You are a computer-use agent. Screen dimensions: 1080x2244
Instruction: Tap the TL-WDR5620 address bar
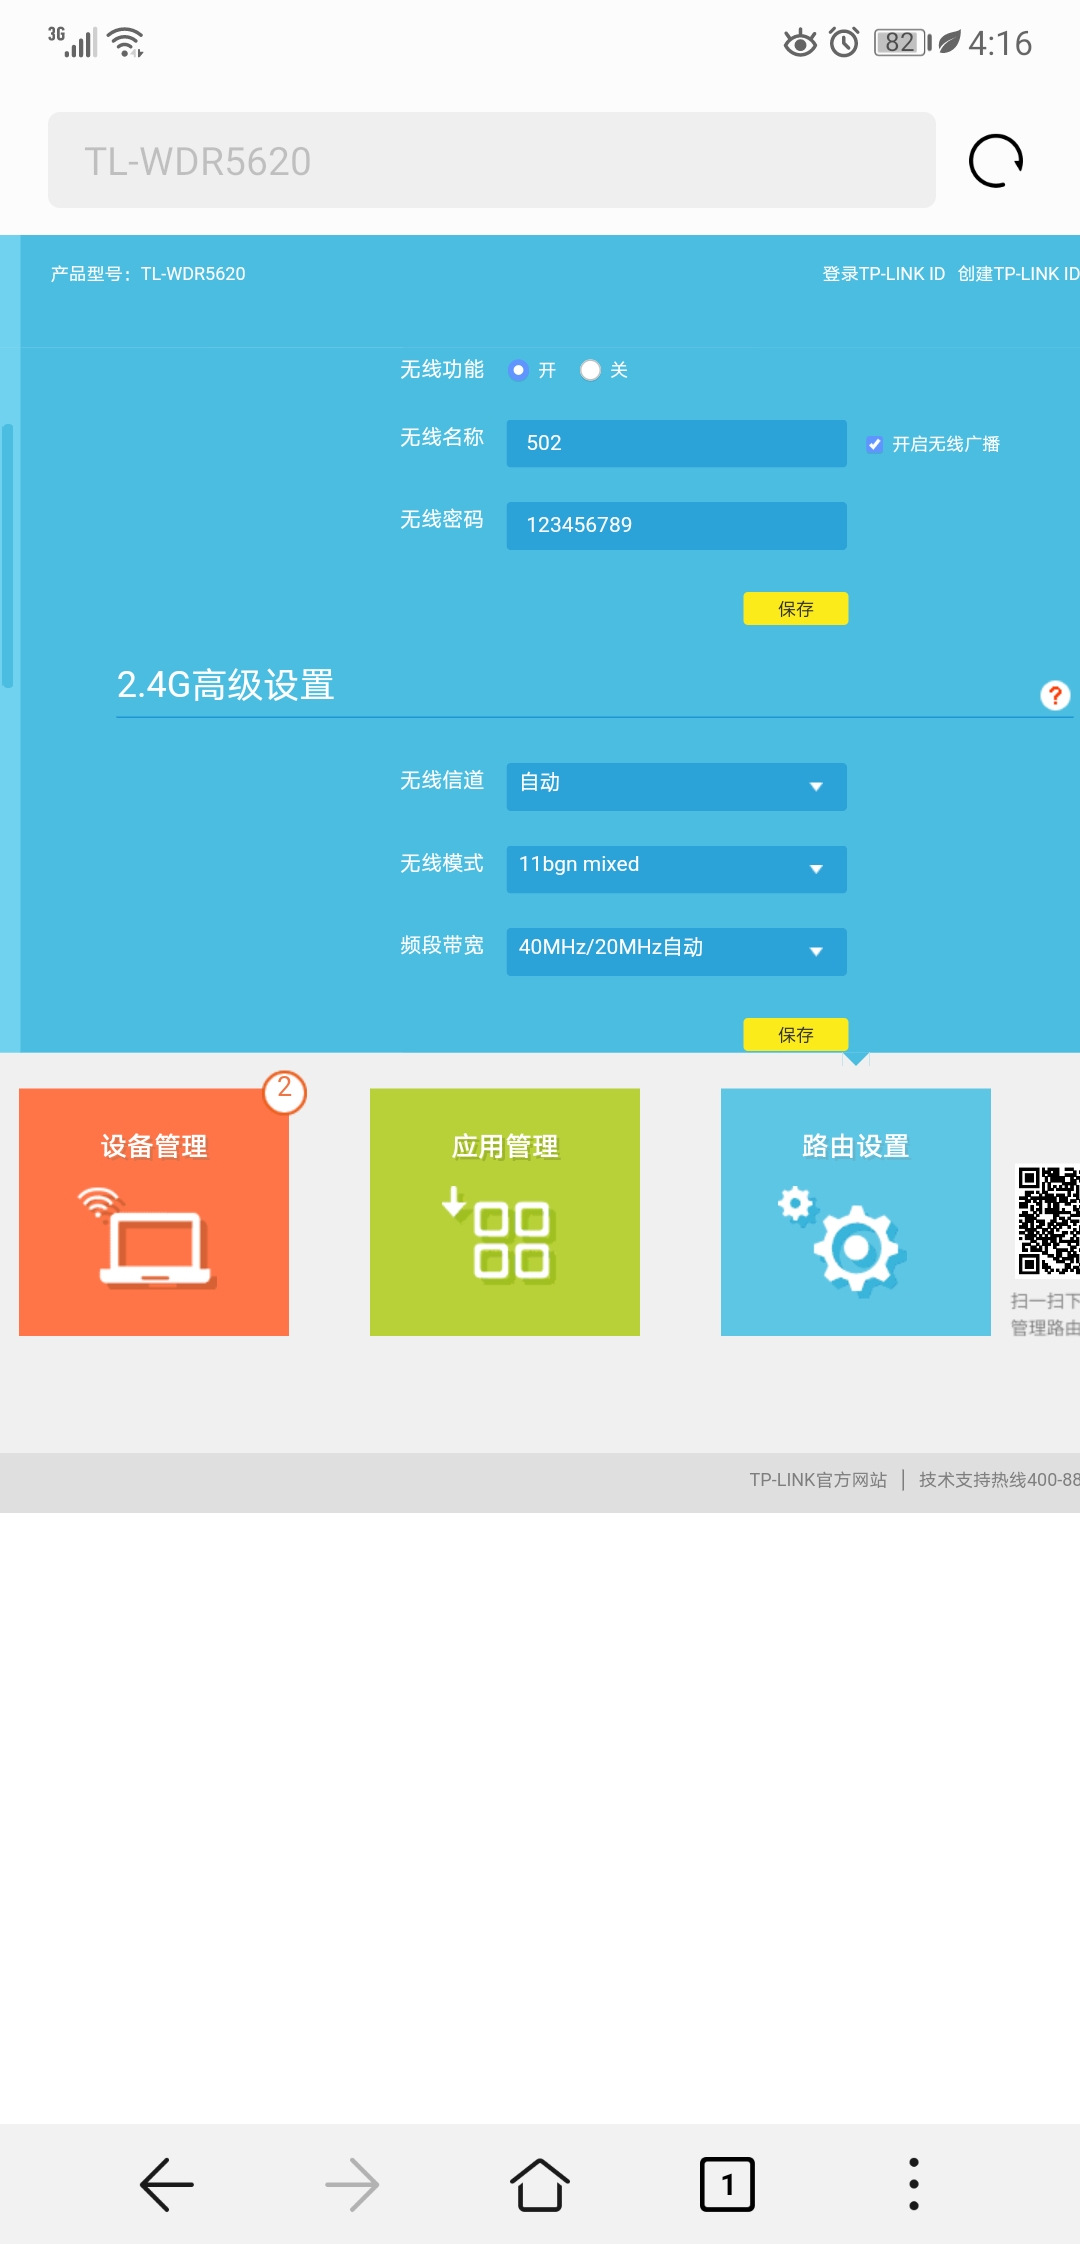491,161
